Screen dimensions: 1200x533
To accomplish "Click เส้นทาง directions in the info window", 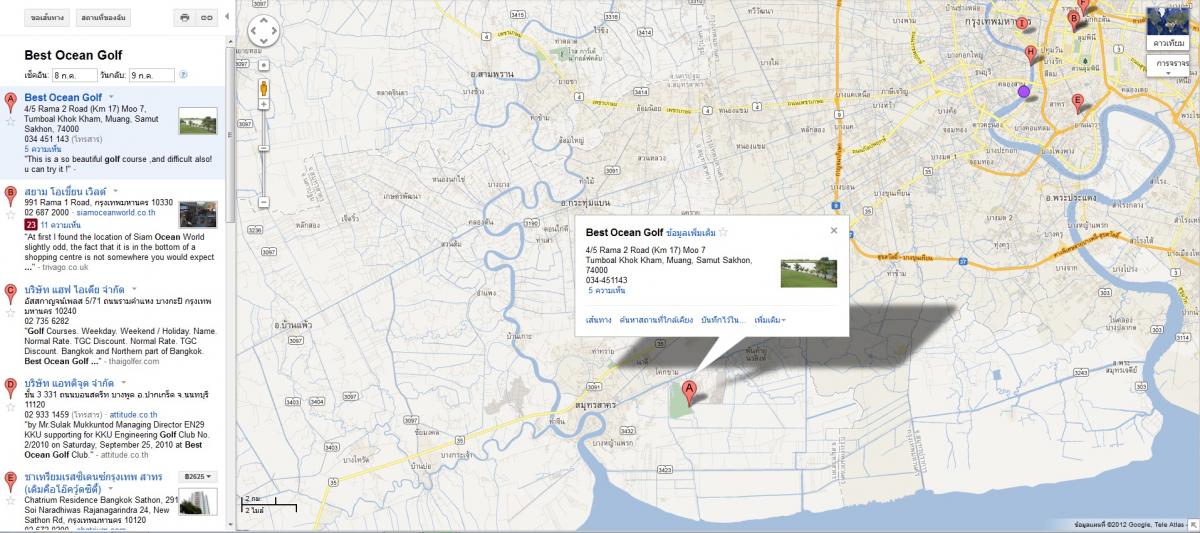I will 599,320.
